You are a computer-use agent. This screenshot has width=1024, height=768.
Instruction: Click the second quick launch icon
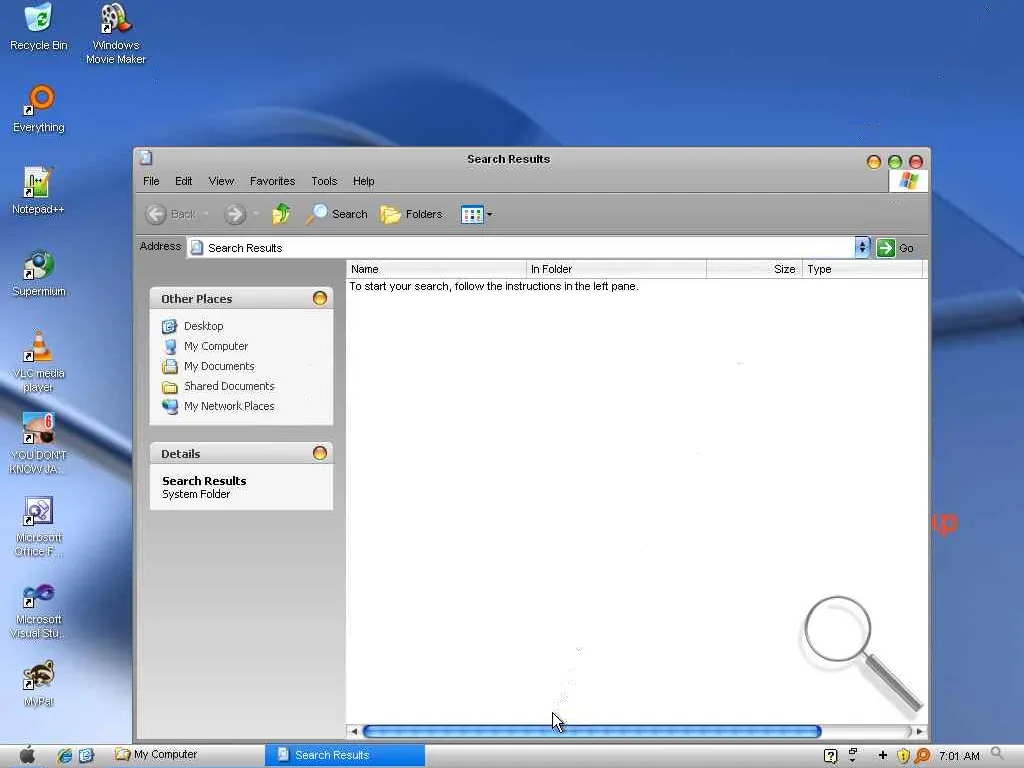click(x=86, y=756)
